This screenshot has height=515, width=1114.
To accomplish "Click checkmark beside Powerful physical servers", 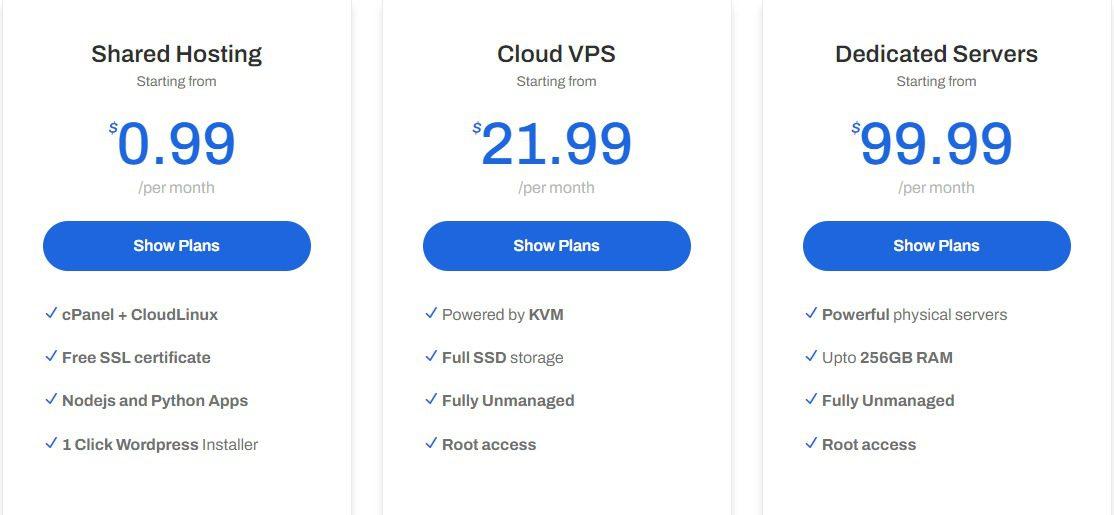I will (x=811, y=313).
